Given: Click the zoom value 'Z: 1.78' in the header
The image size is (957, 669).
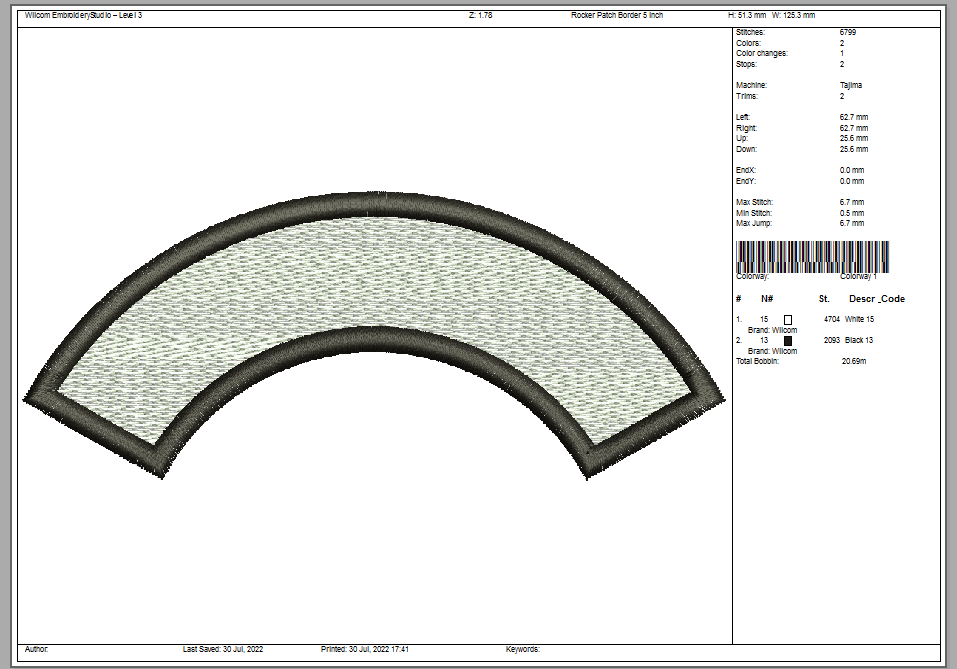Looking at the screenshot, I should point(480,15).
